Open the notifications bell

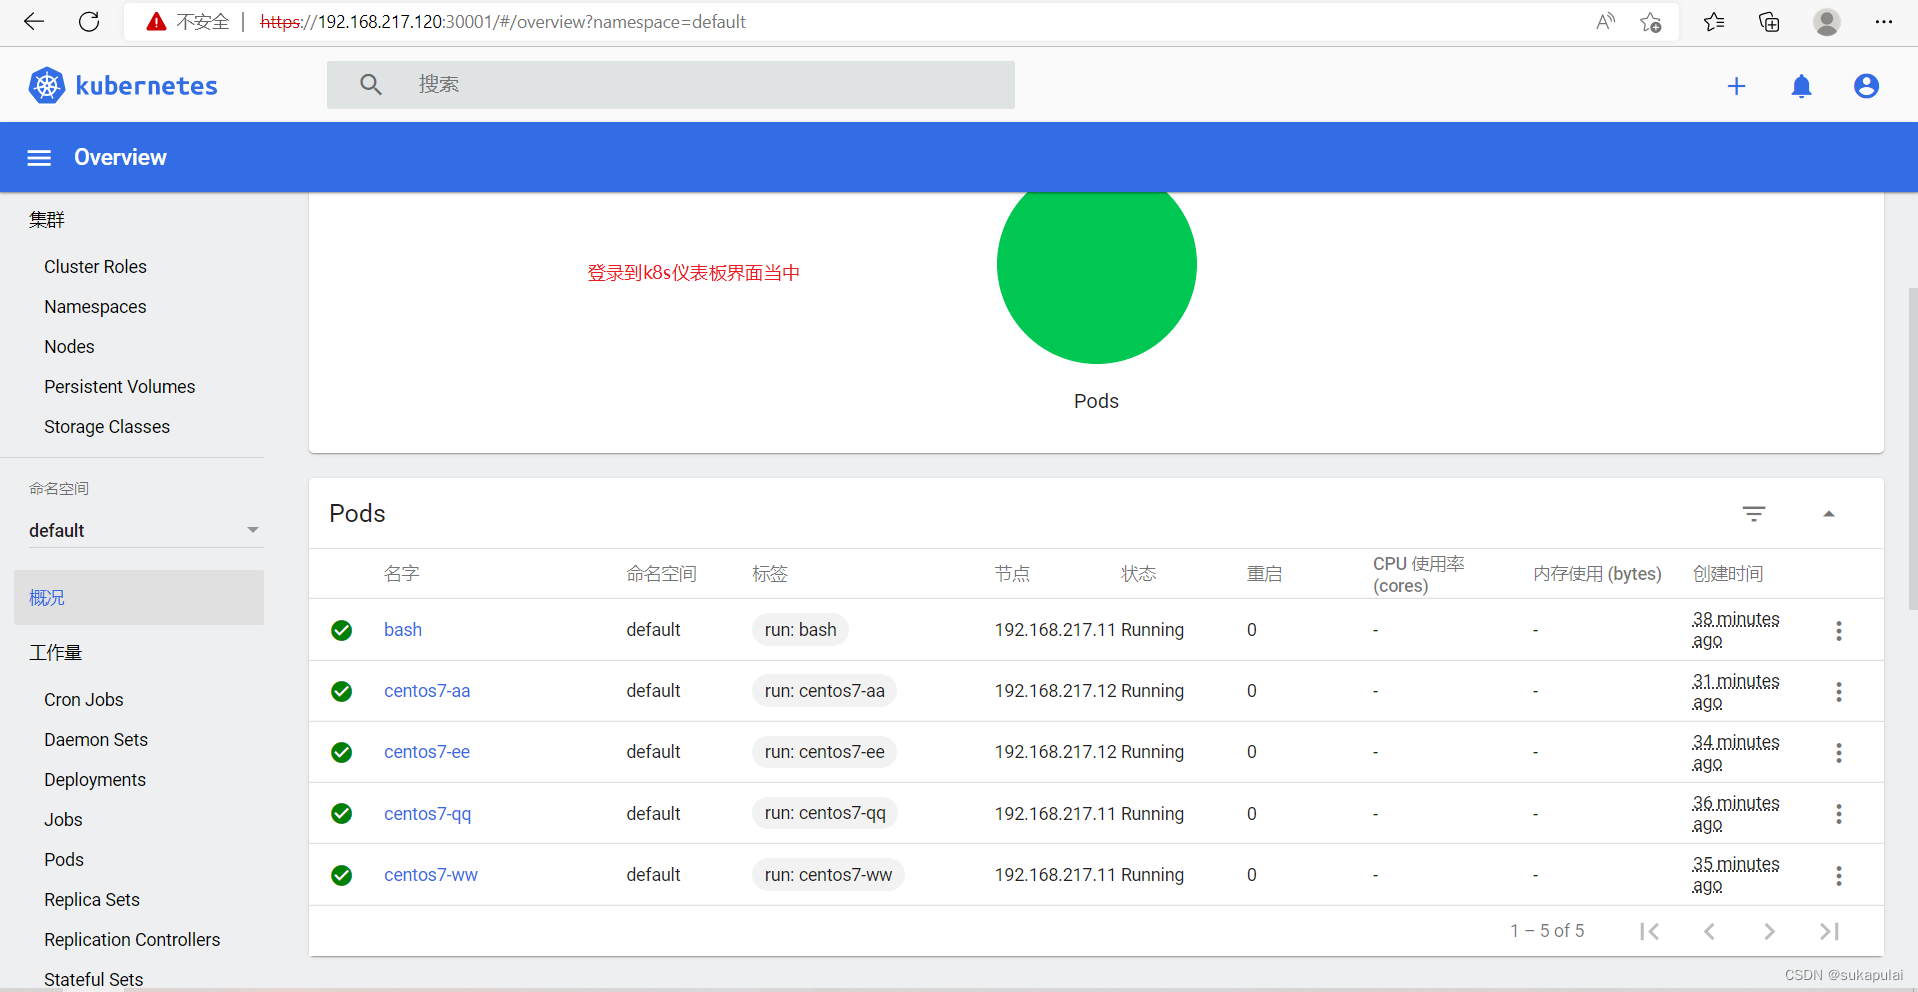click(1801, 86)
